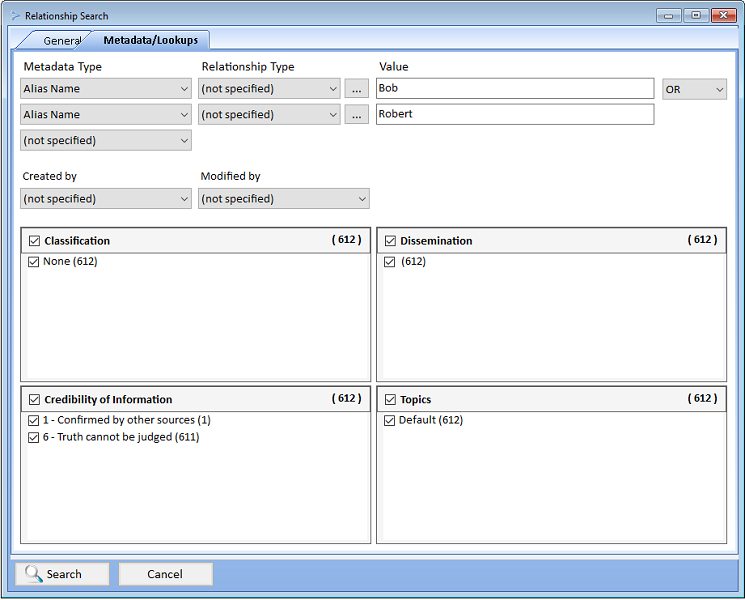
Task: Toggle the Dissemination header checkbox
Action: point(390,241)
